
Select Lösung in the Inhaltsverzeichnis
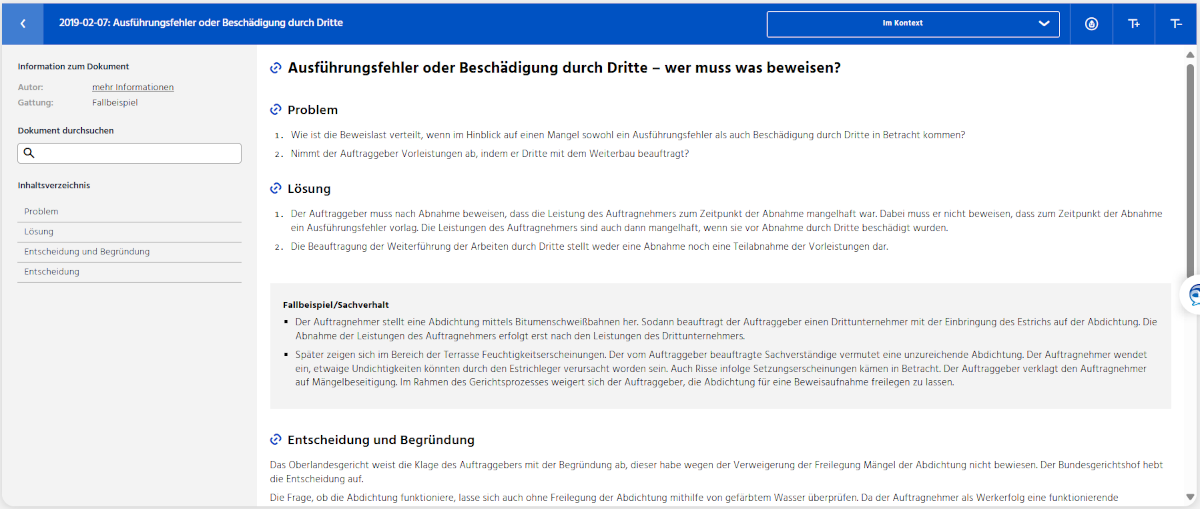point(39,232)
